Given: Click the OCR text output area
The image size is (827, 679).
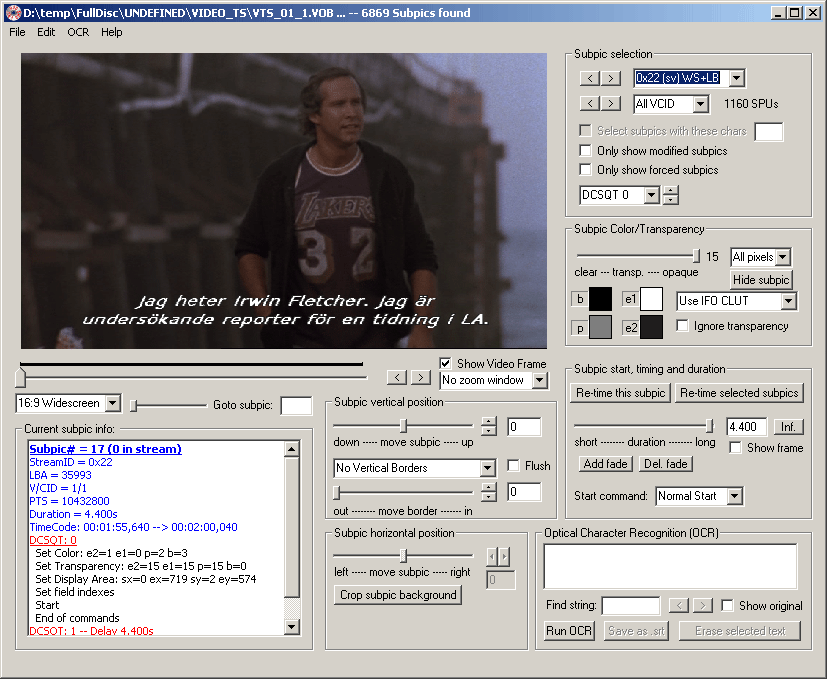Looking at the screenshot, I should pos(670,566).
